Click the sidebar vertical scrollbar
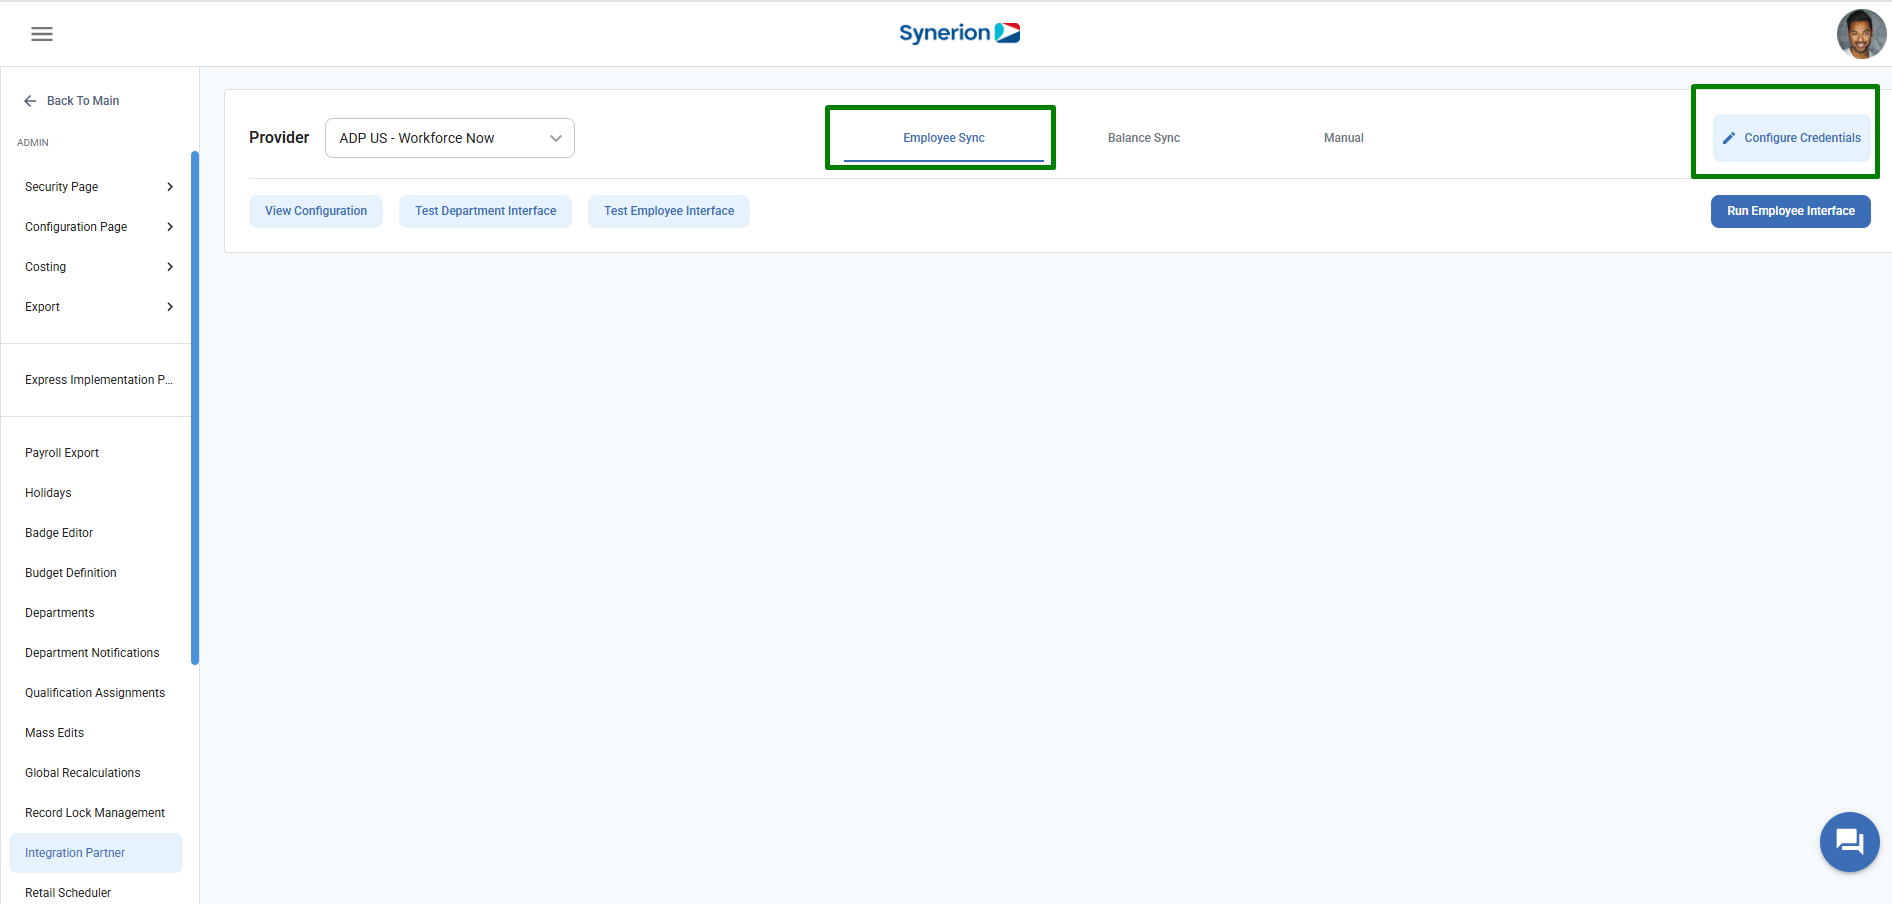 point(195,407)
